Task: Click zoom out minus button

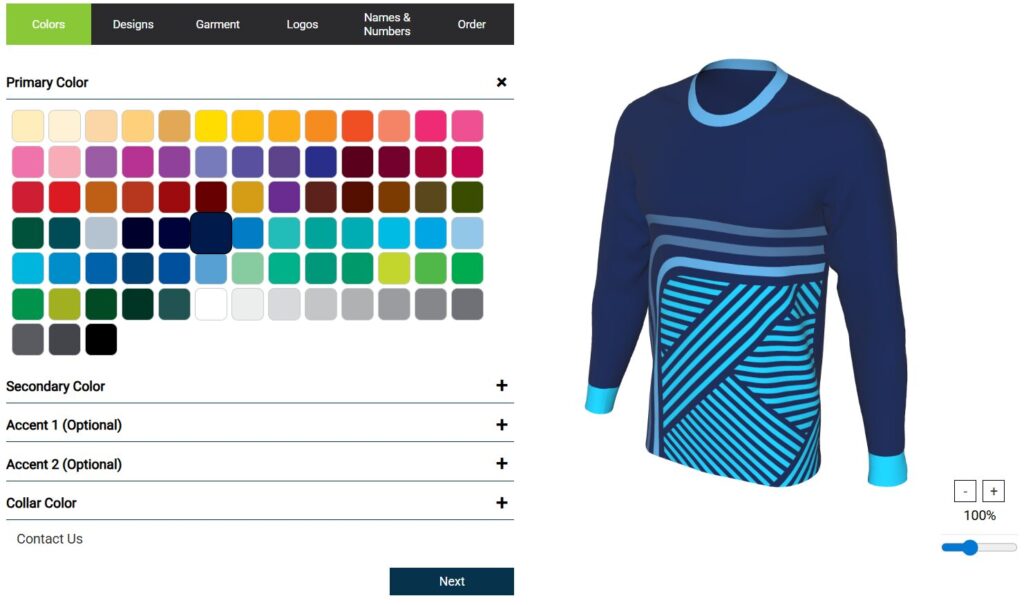Action: [965, 491]
